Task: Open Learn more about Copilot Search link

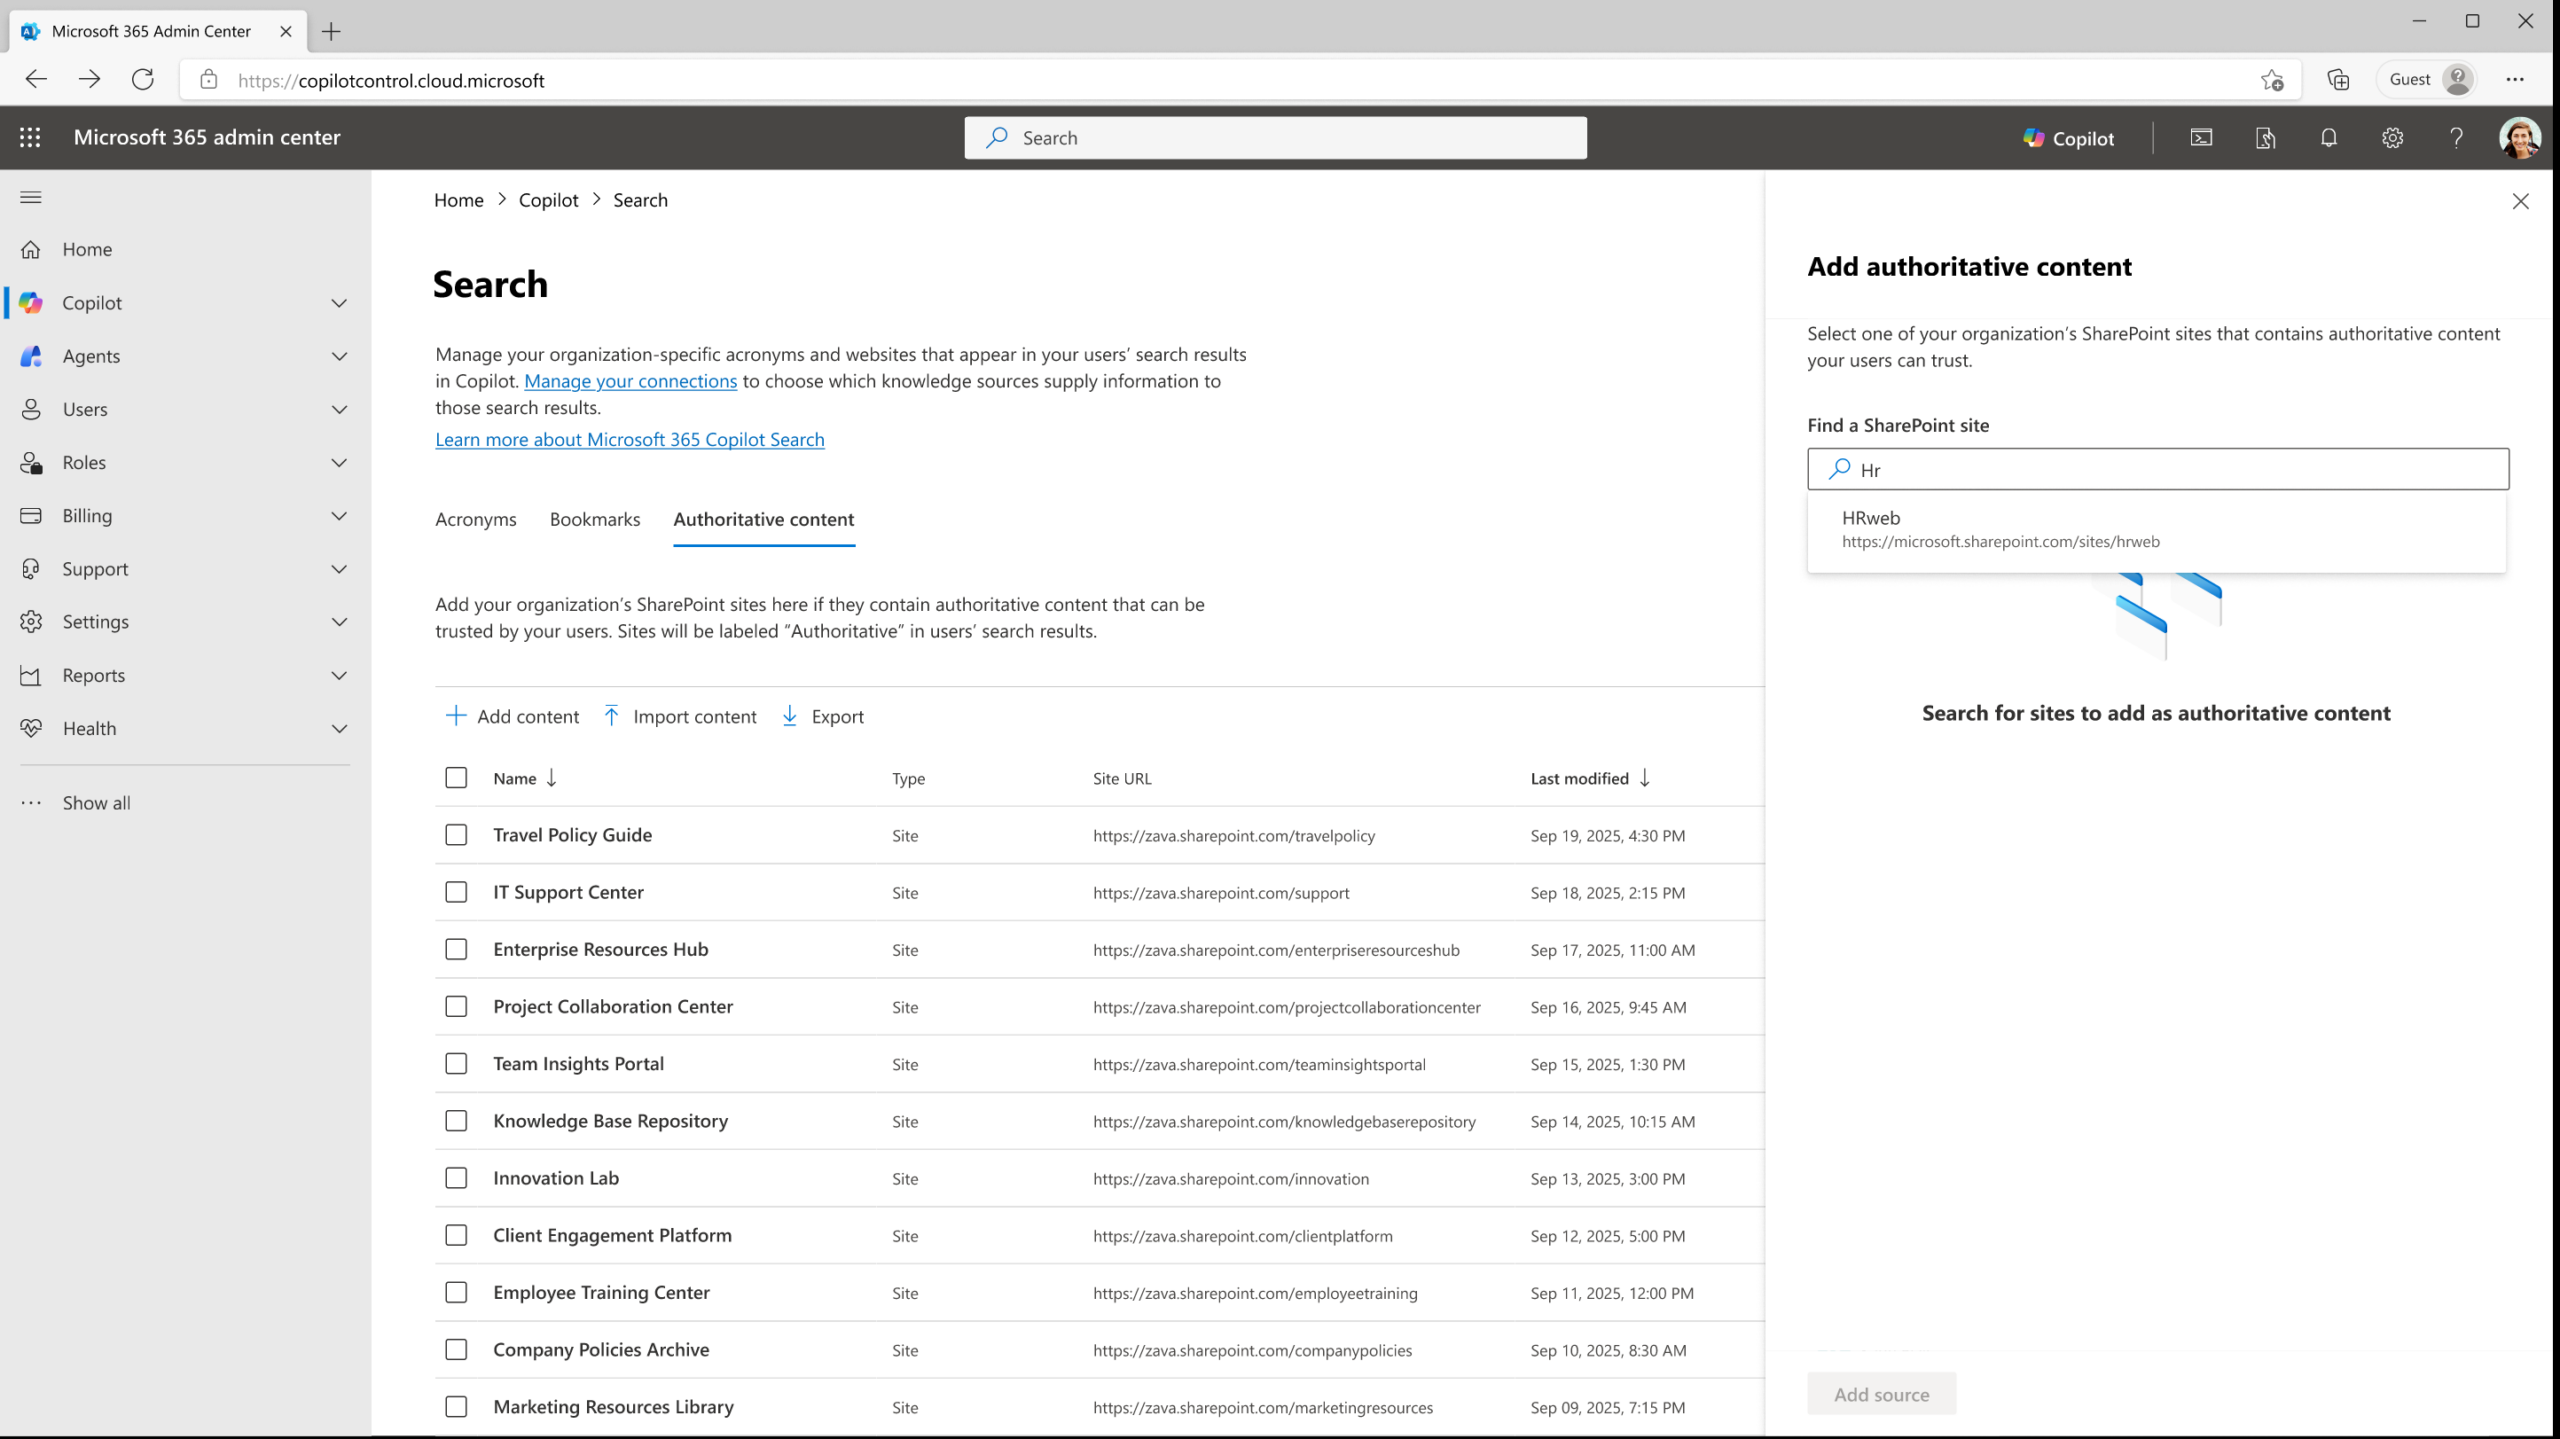Action: [x=630, y=439]
